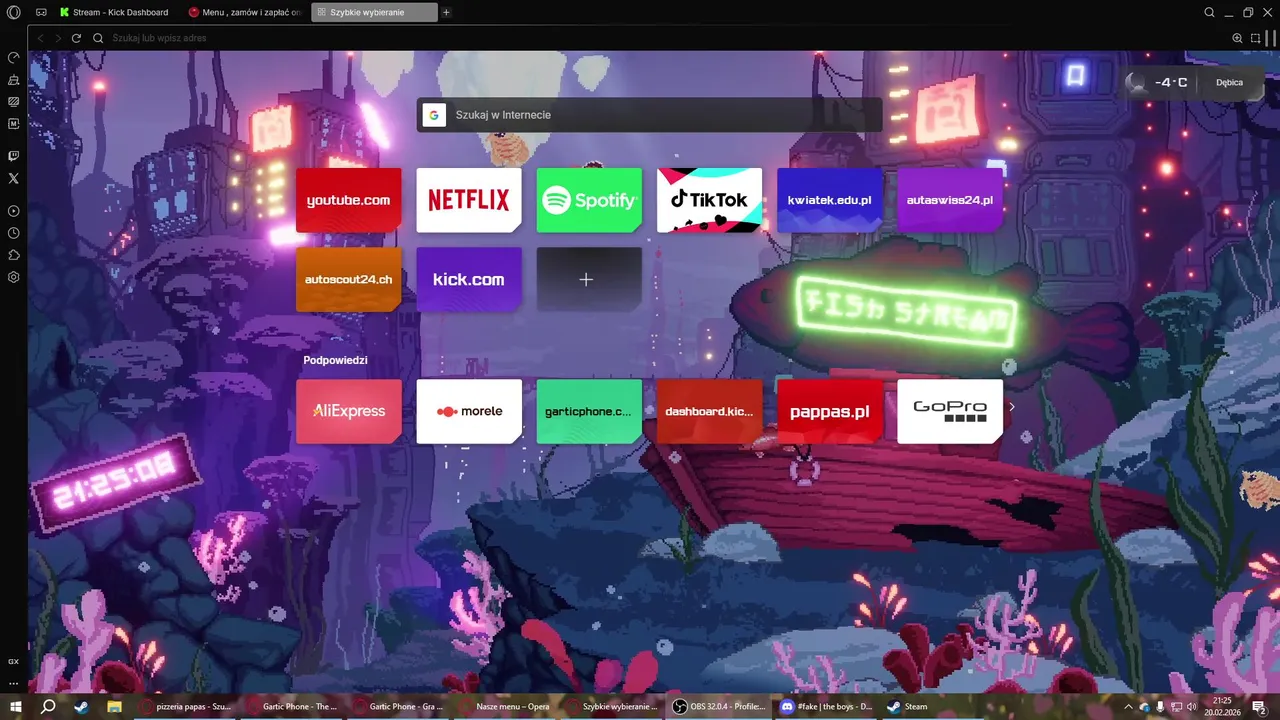
Task: Click the Dębica weather location
Action: click(1229, 83)
